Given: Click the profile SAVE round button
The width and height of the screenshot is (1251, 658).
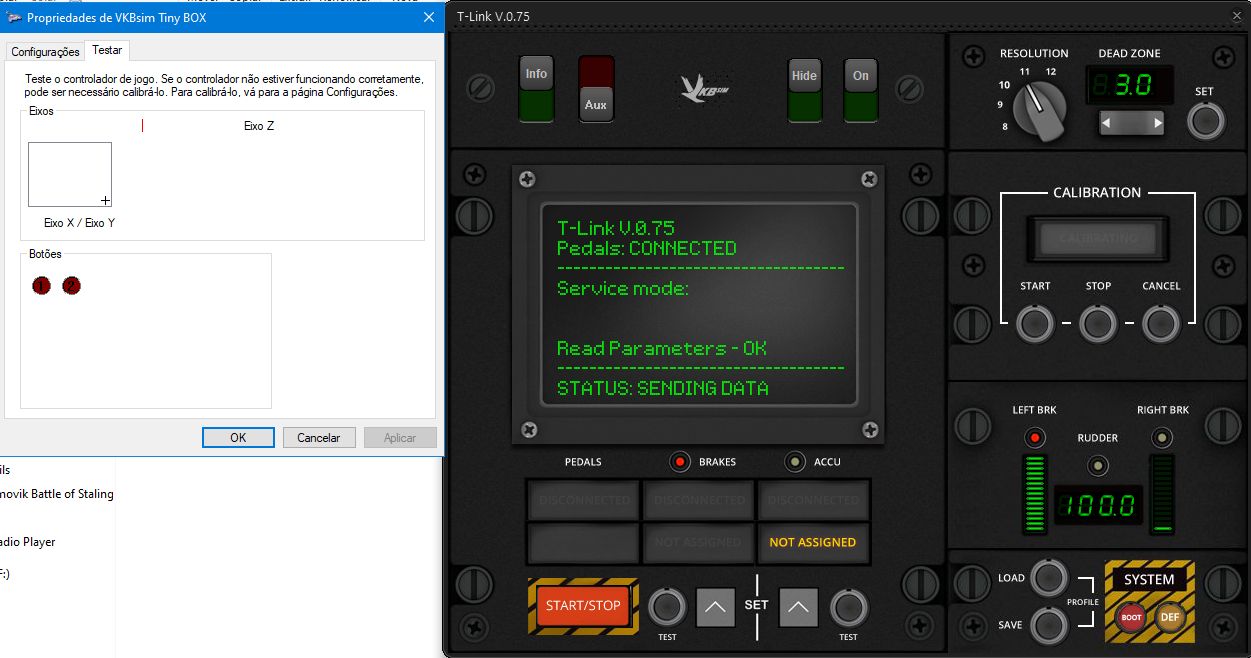Looking at the screenshot, I should click(x=1048, y=625).
